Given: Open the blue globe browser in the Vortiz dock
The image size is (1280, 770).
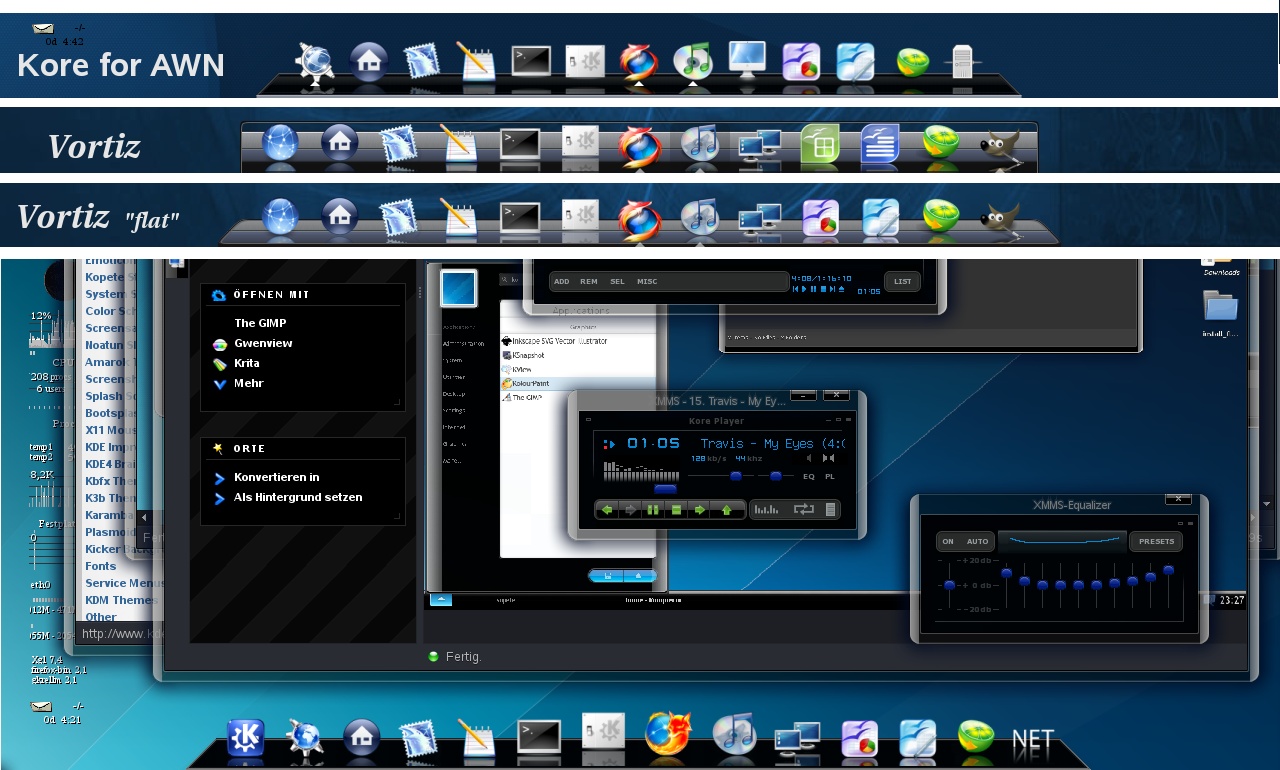Looking at the screenshot, I should 280,143.
